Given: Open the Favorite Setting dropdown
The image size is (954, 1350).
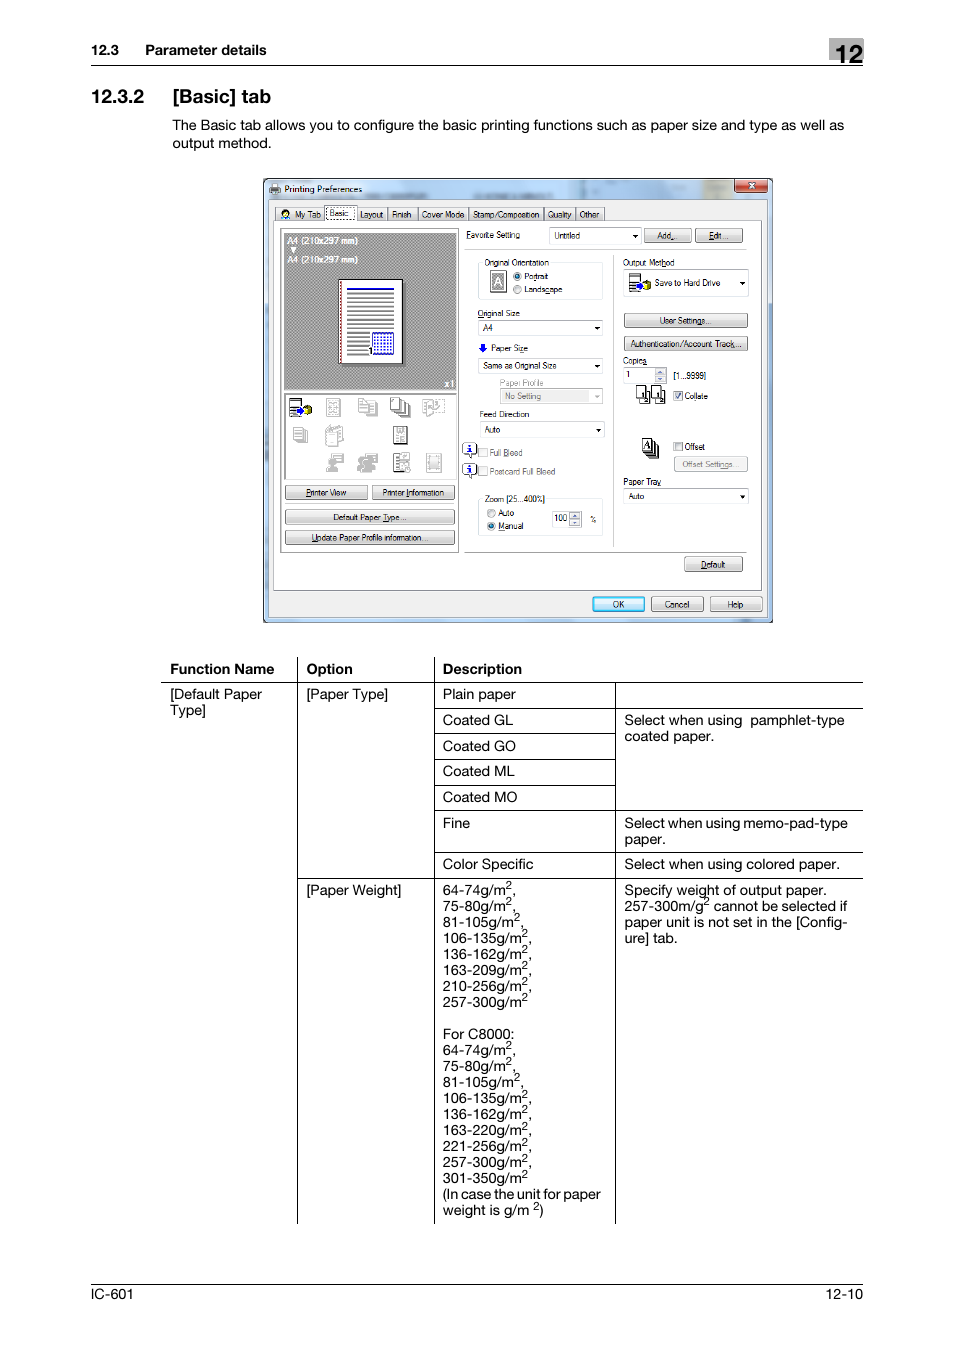Looking at the screenshot, I should point(595,236).
